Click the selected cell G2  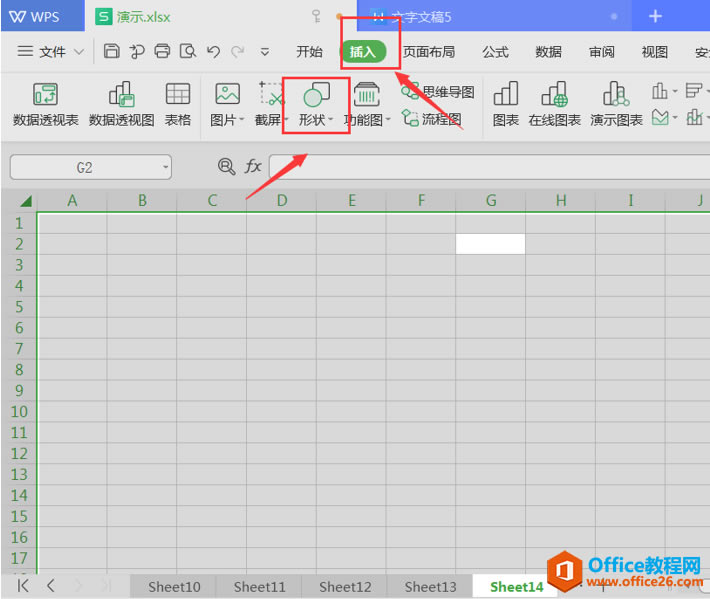(490, 244)
